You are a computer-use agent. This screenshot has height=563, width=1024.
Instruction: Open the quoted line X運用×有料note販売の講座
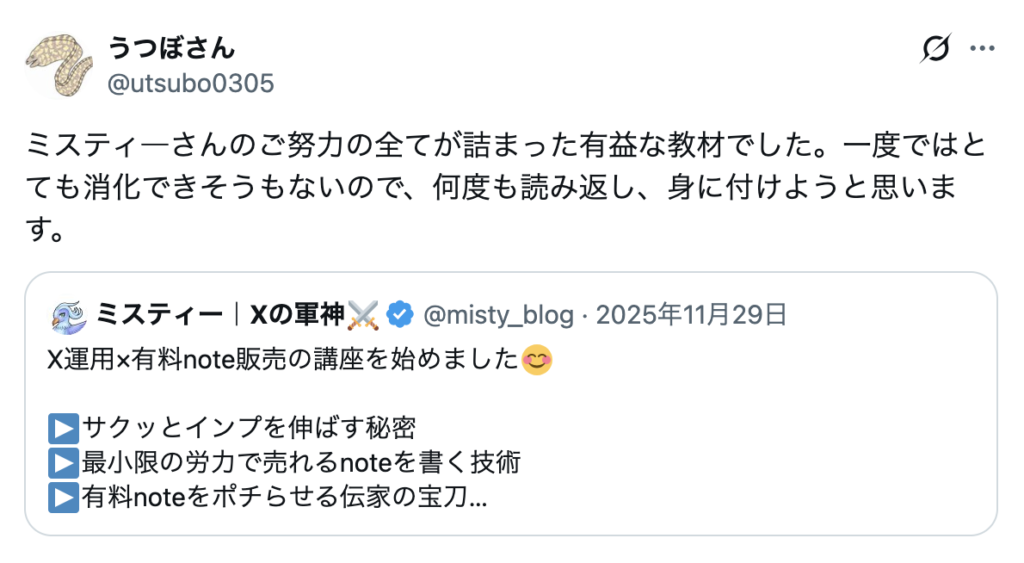[x=284, y=359]
